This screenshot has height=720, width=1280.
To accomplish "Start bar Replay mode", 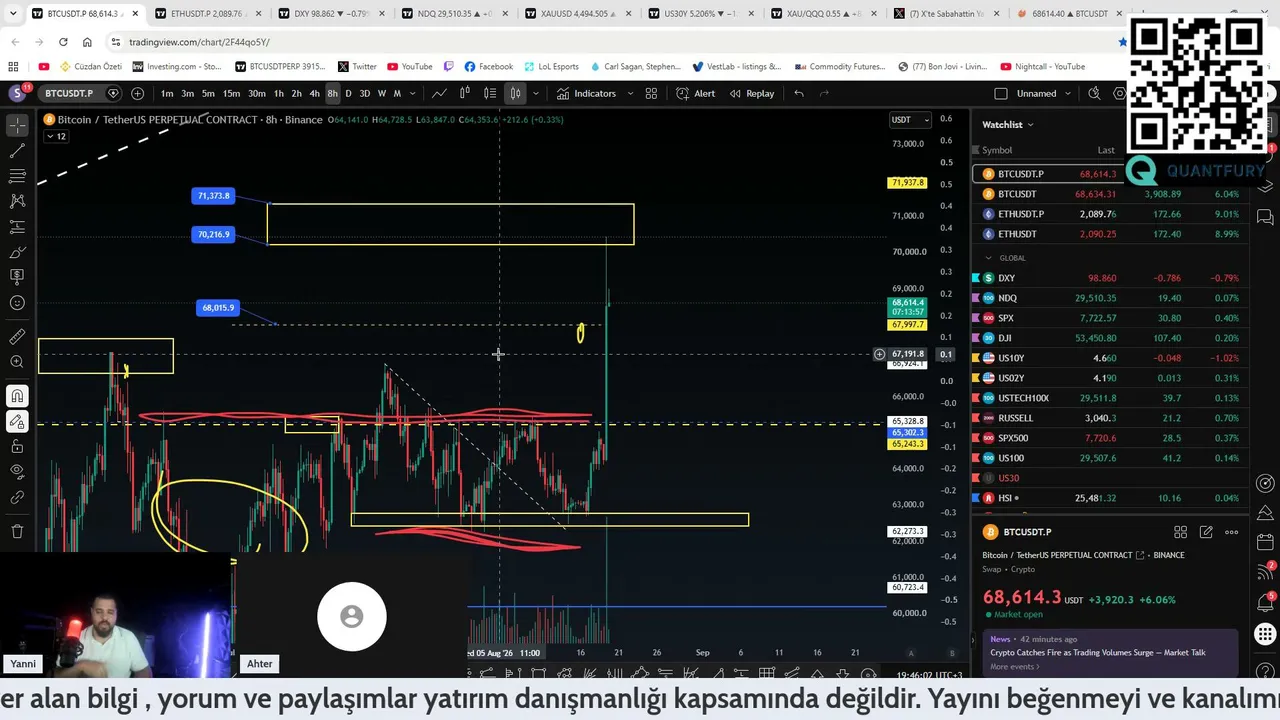I will point(752,93).
